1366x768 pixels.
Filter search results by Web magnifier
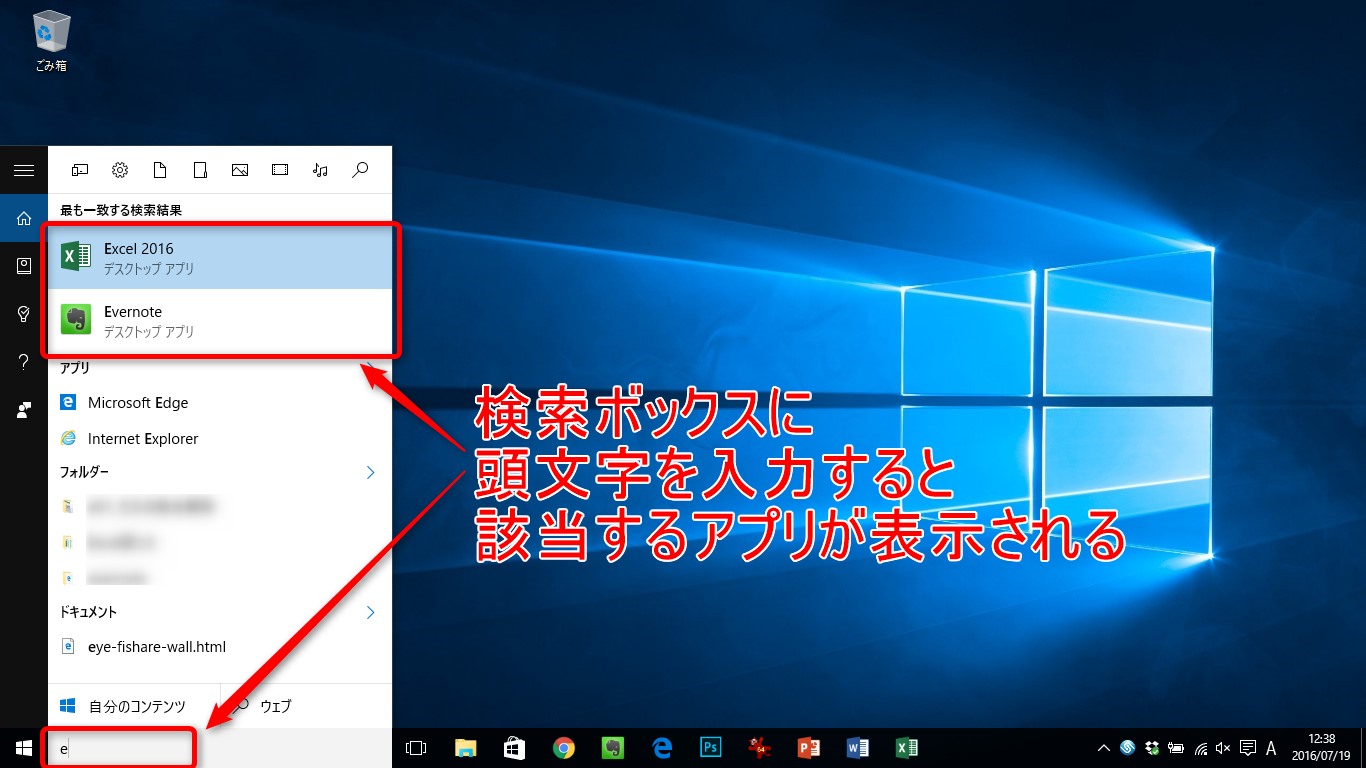click(x=361, y=170)
